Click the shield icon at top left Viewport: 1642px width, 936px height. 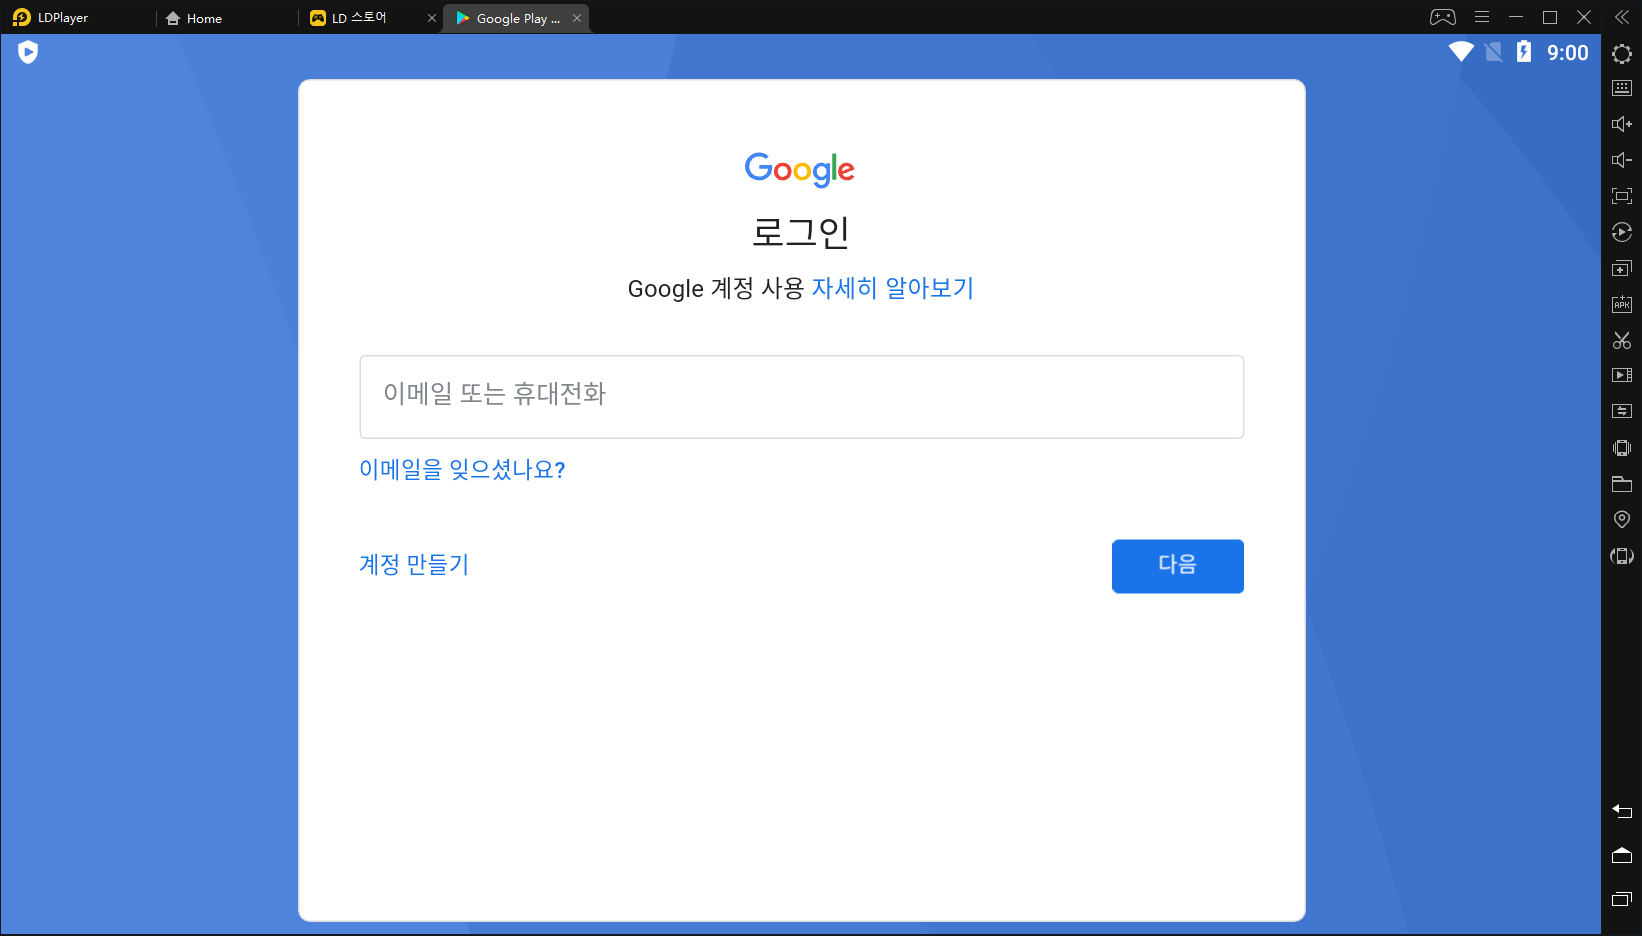click(x=28, y=52)
